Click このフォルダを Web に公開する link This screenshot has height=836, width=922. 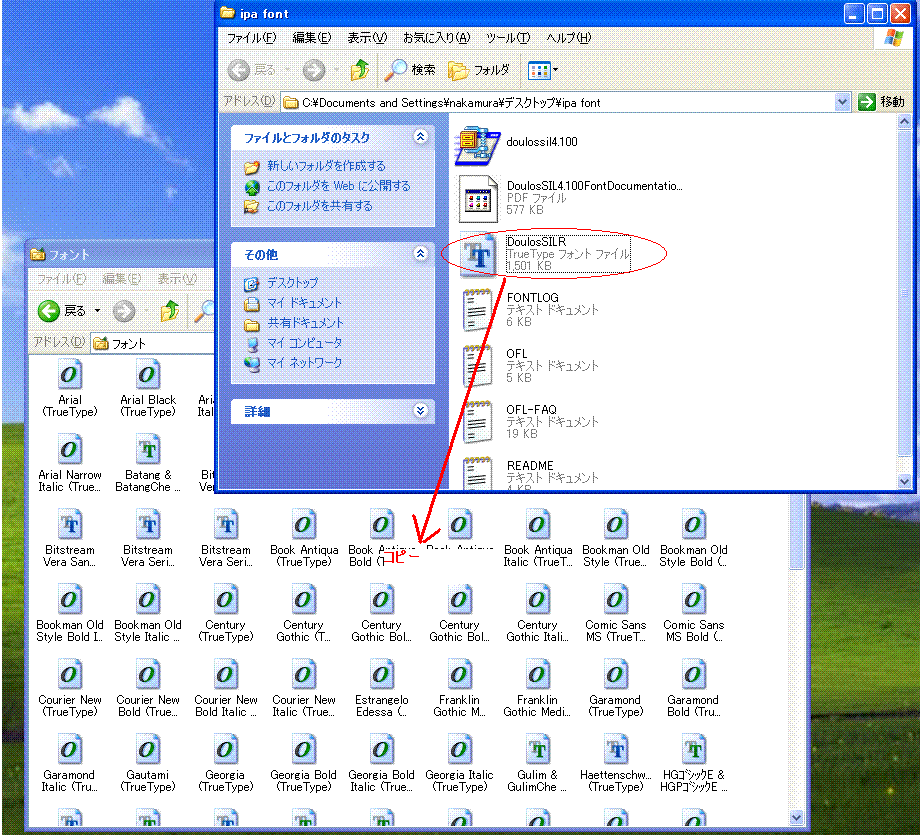338,186
